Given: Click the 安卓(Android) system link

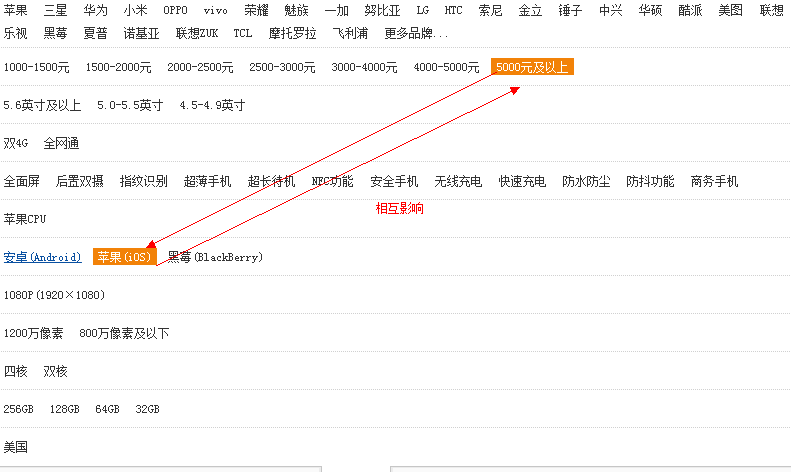Looking at the screenshot, I should pos(42,257).
